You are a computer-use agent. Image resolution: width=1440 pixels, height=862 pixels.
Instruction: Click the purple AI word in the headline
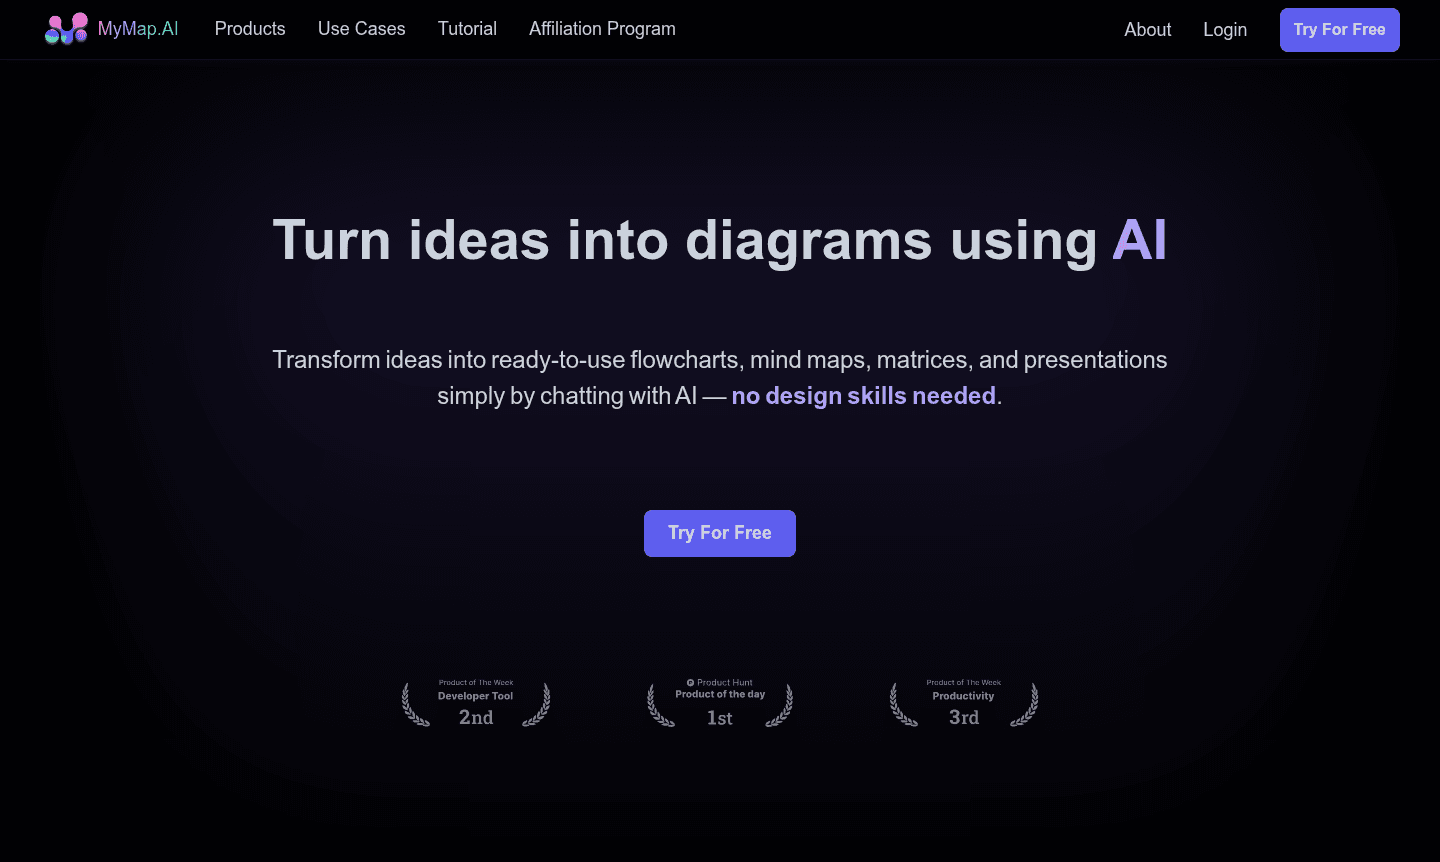click(1141, 239)
